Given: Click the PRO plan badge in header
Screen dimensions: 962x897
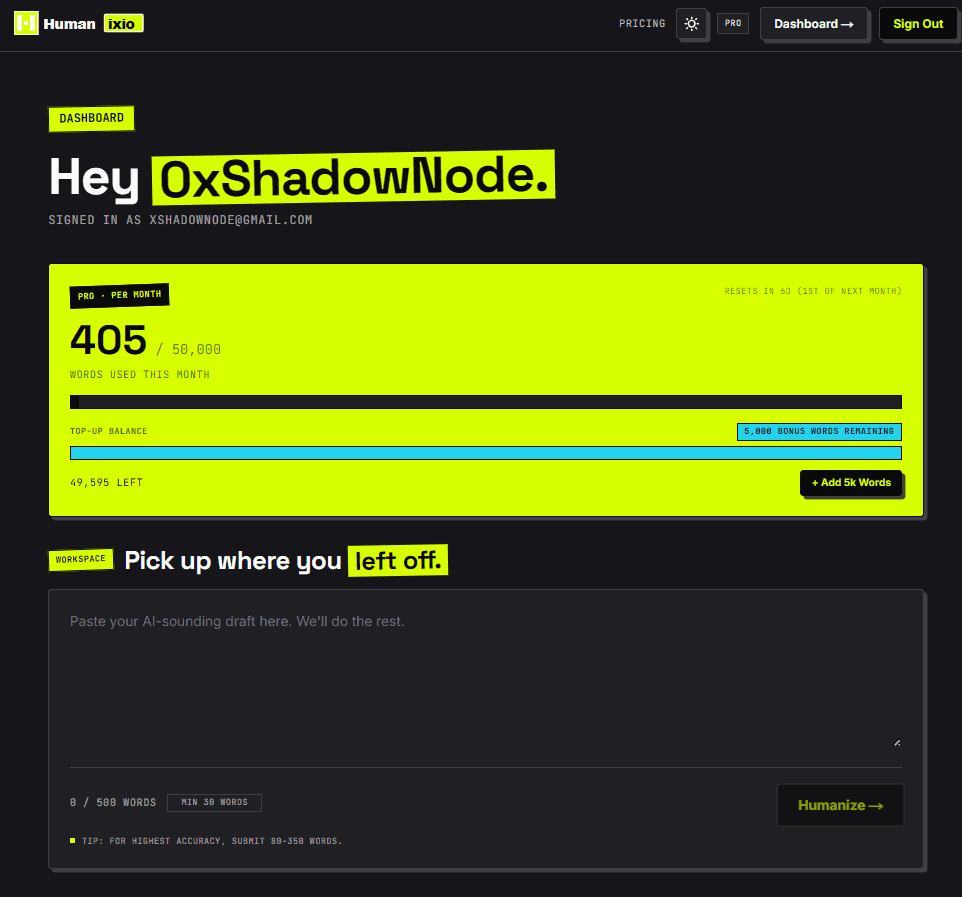Looking at the screenshot, I should (733, 23).
